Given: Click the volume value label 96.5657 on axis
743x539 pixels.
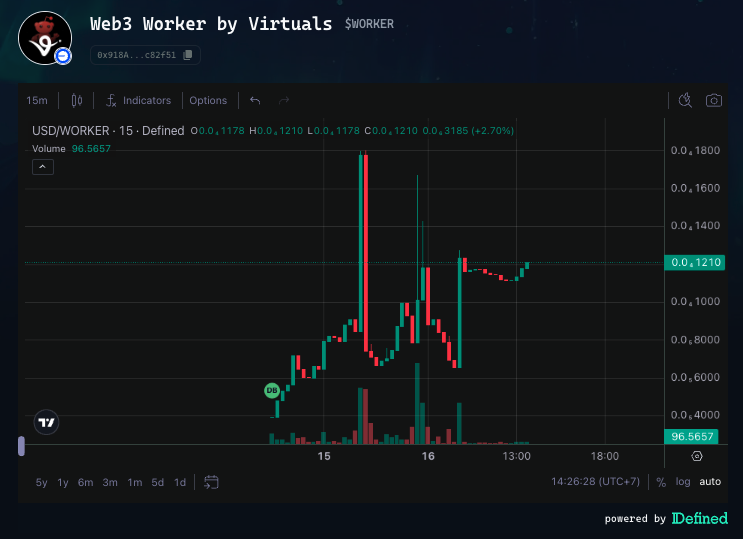Looking at the screenshot, I should [x=692, y=437].
